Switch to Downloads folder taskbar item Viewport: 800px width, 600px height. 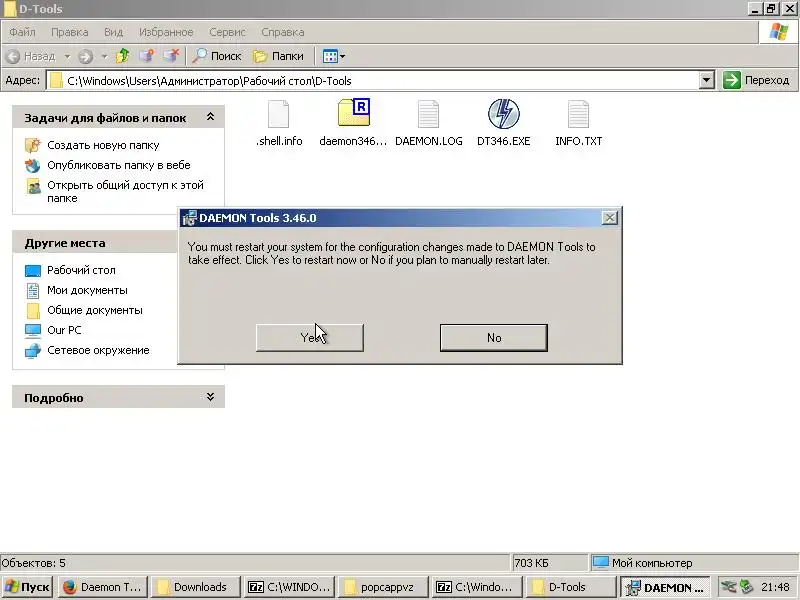click(x=195, y=587)
